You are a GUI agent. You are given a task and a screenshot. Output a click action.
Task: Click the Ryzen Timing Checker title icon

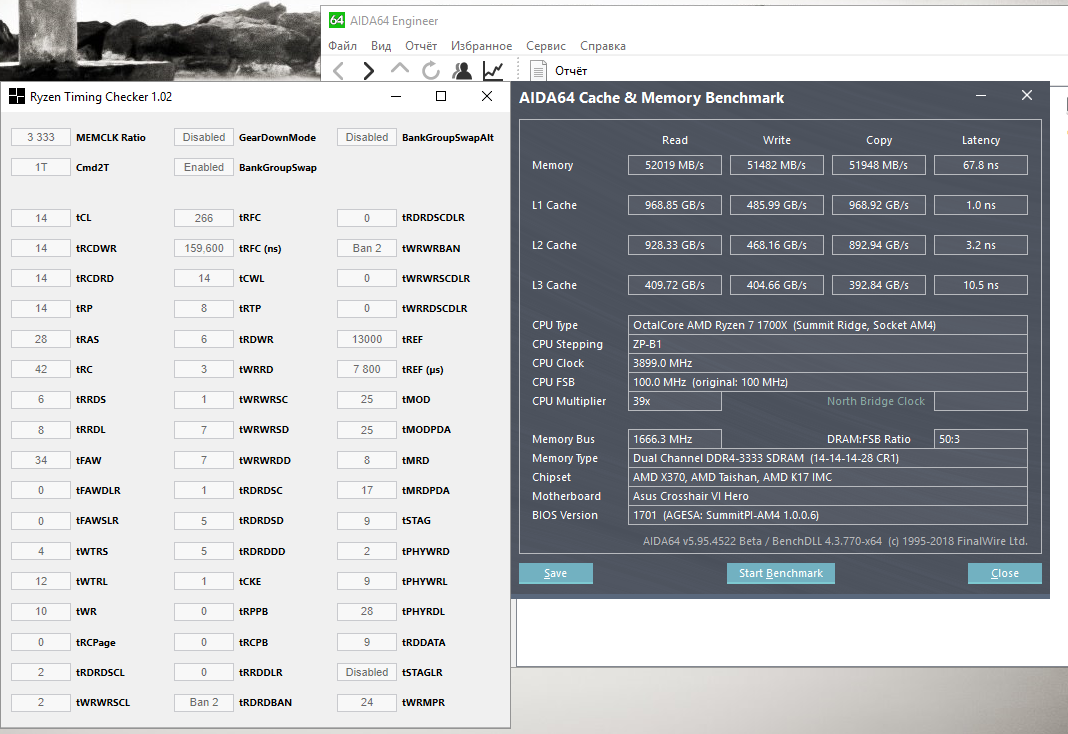point(16,97)
